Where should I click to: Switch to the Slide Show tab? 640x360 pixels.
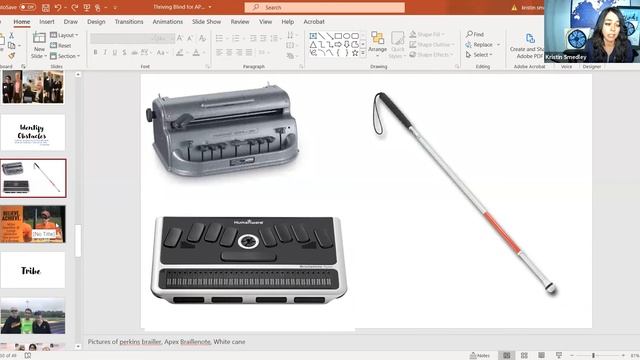[207, 22]
